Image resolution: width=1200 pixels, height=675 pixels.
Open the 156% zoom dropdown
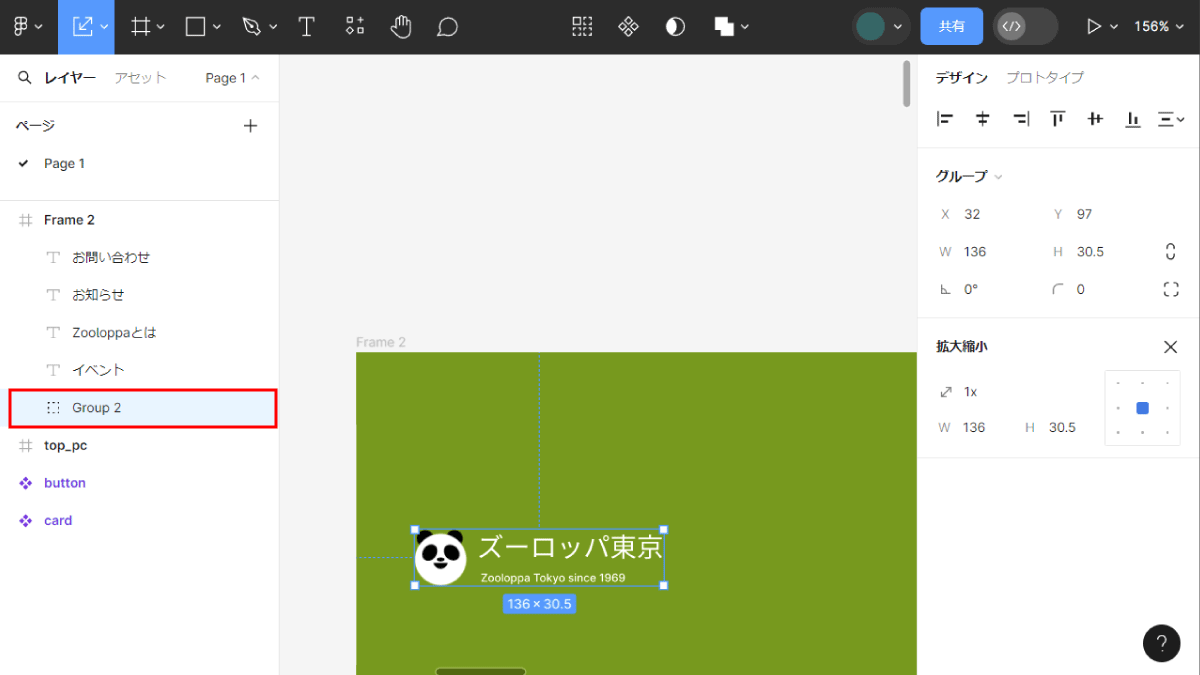click(1159, 27)
